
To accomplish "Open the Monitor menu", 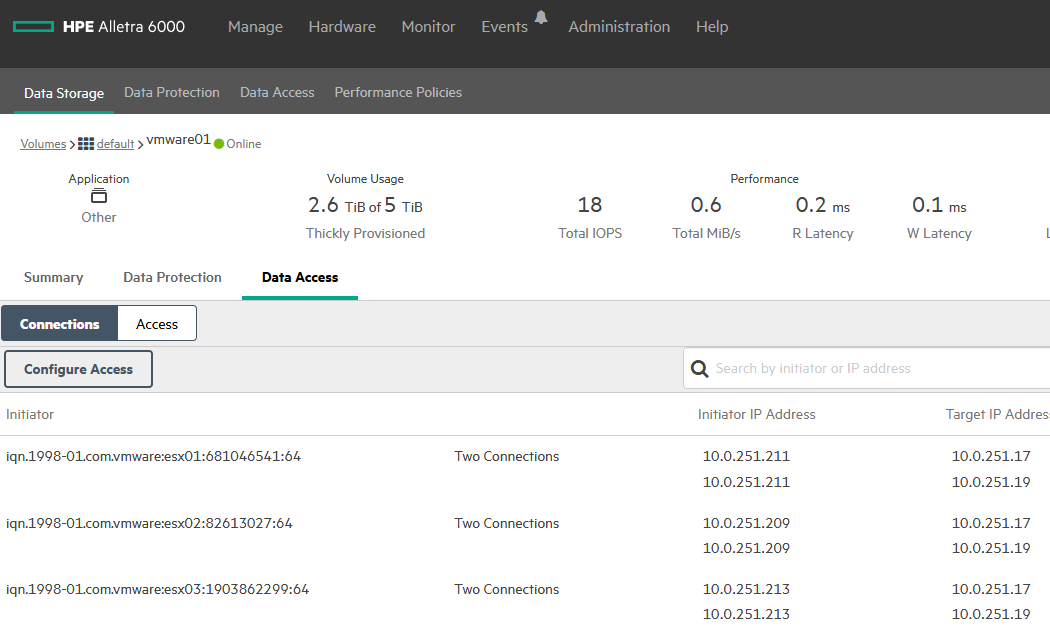I will [x=429, y=27].
